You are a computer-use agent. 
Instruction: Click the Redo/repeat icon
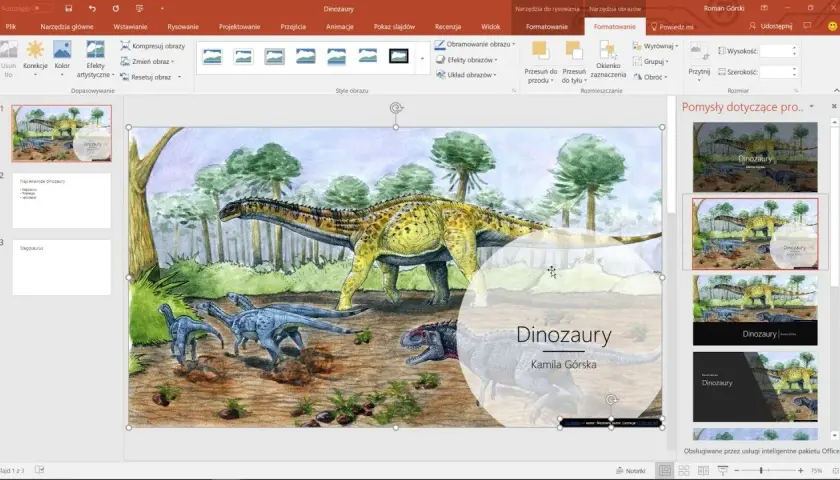[x=115, y=9]
